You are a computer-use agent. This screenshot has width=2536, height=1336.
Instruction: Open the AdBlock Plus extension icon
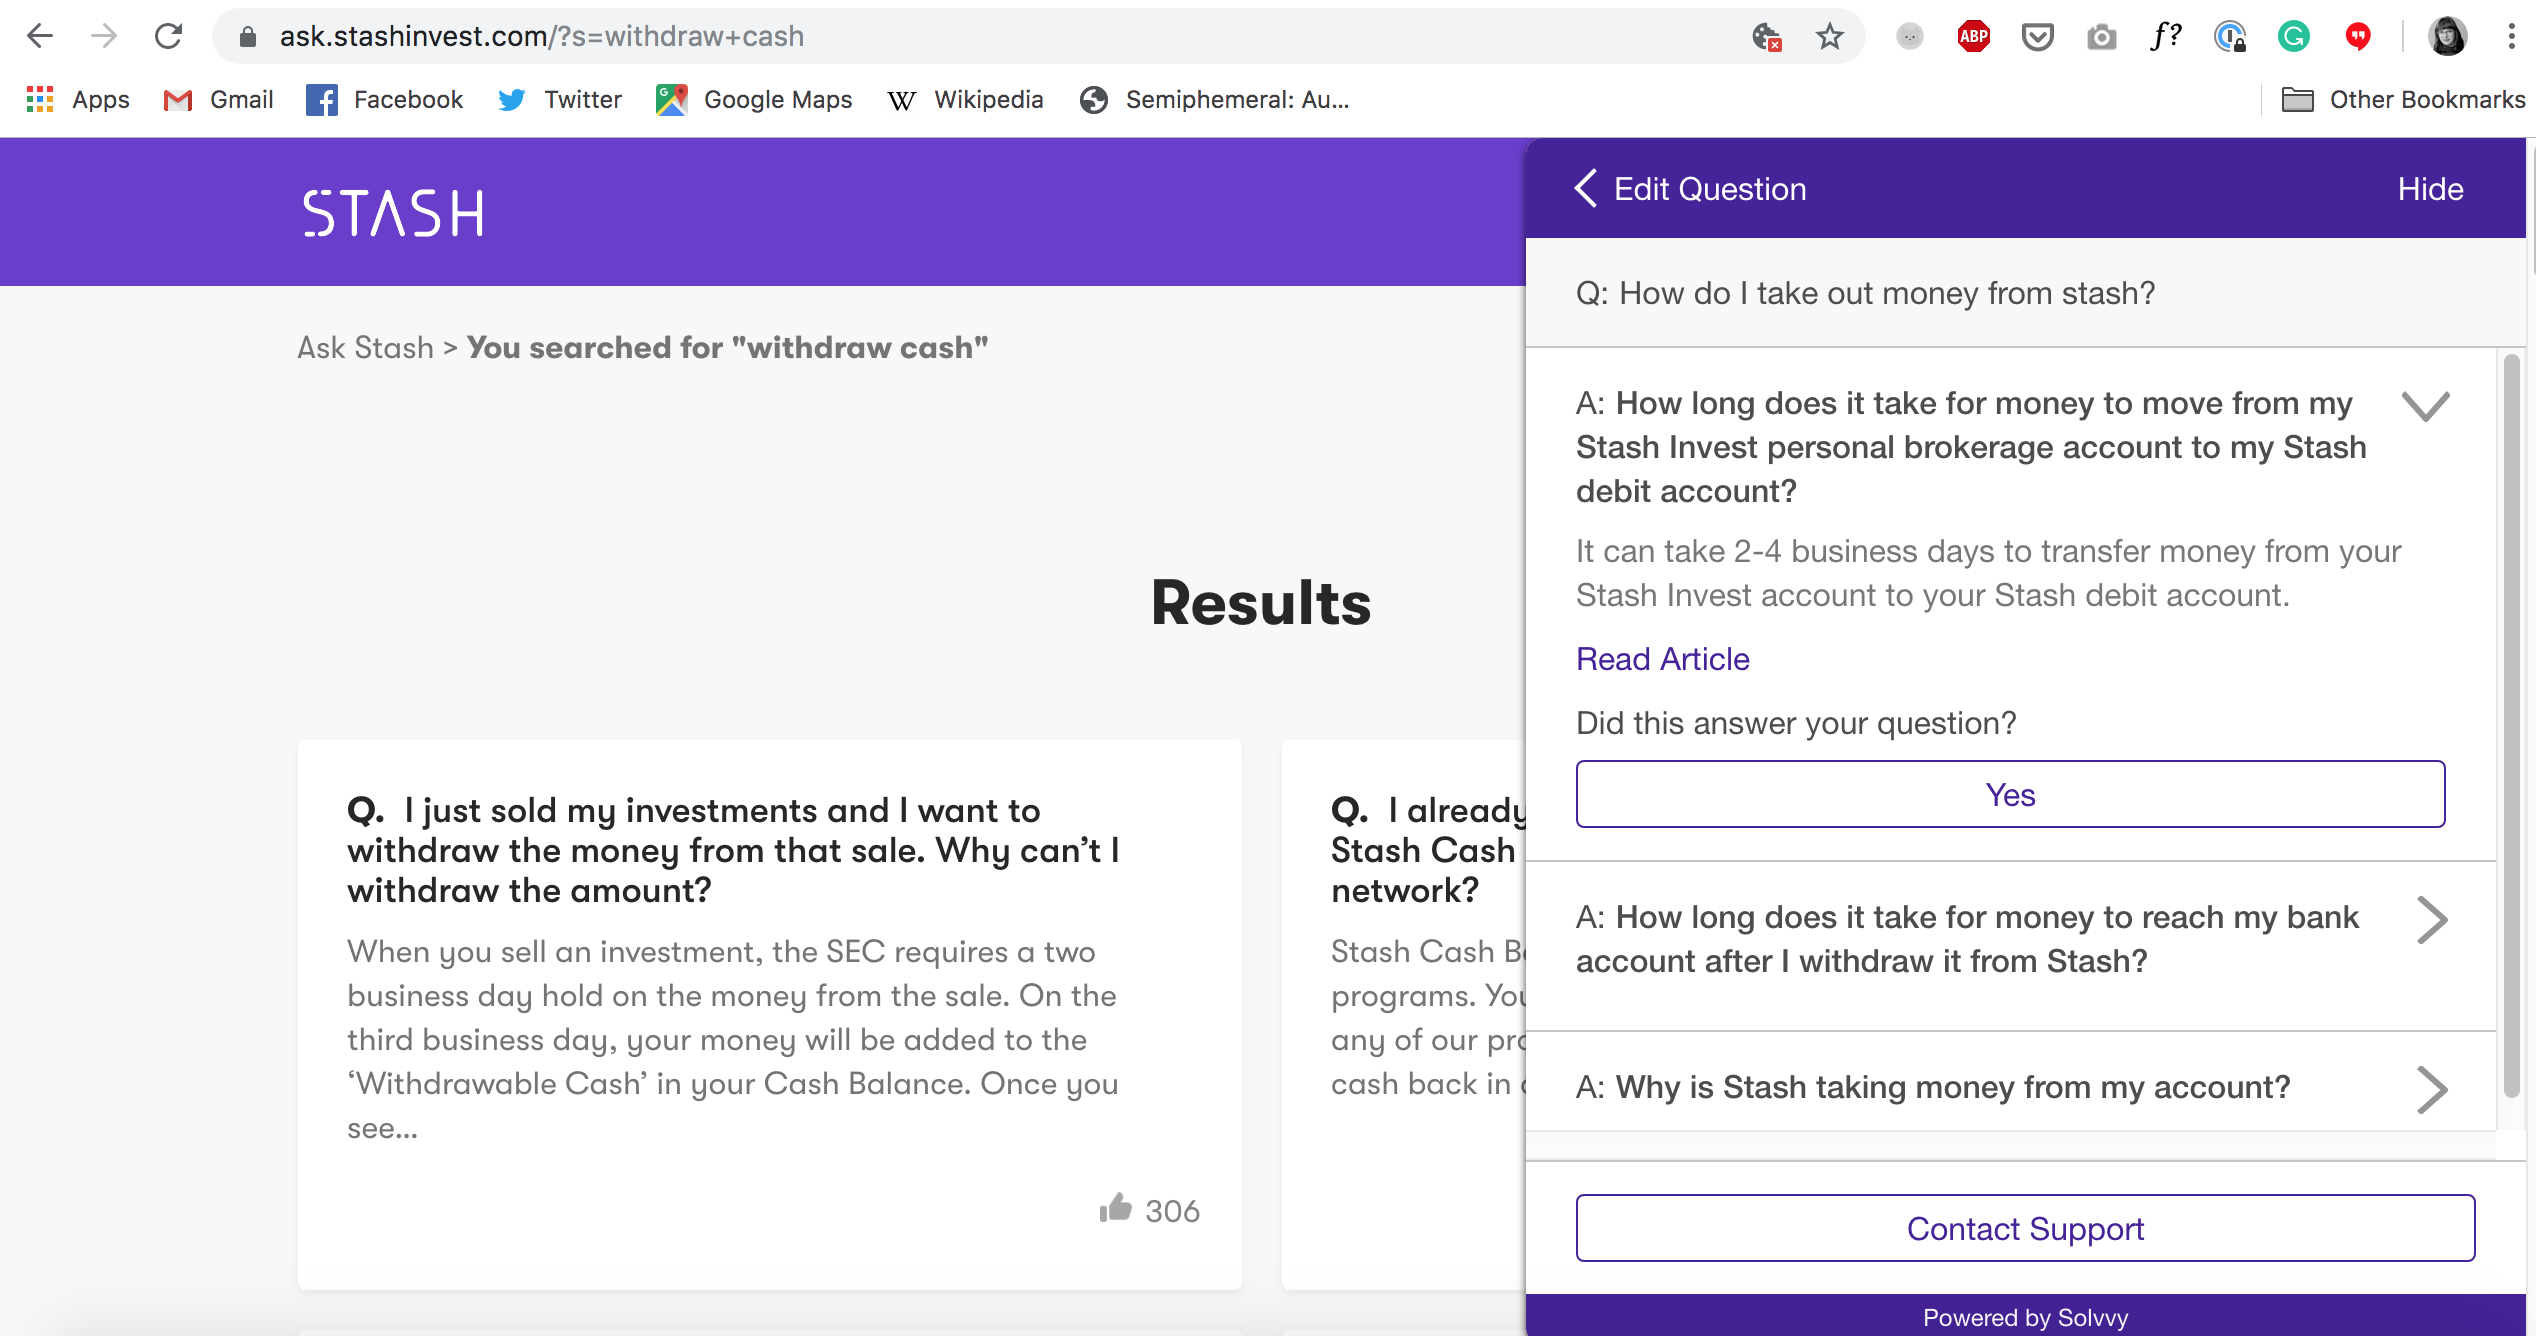(1973, 37)
